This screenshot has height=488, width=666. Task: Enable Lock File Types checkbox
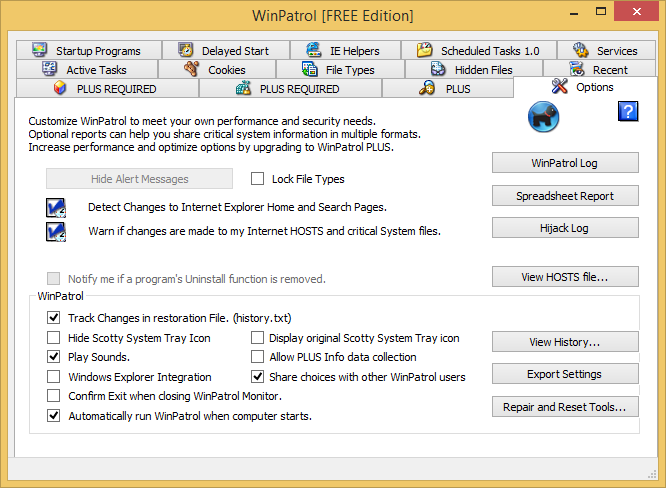click(x=257, y=179)
